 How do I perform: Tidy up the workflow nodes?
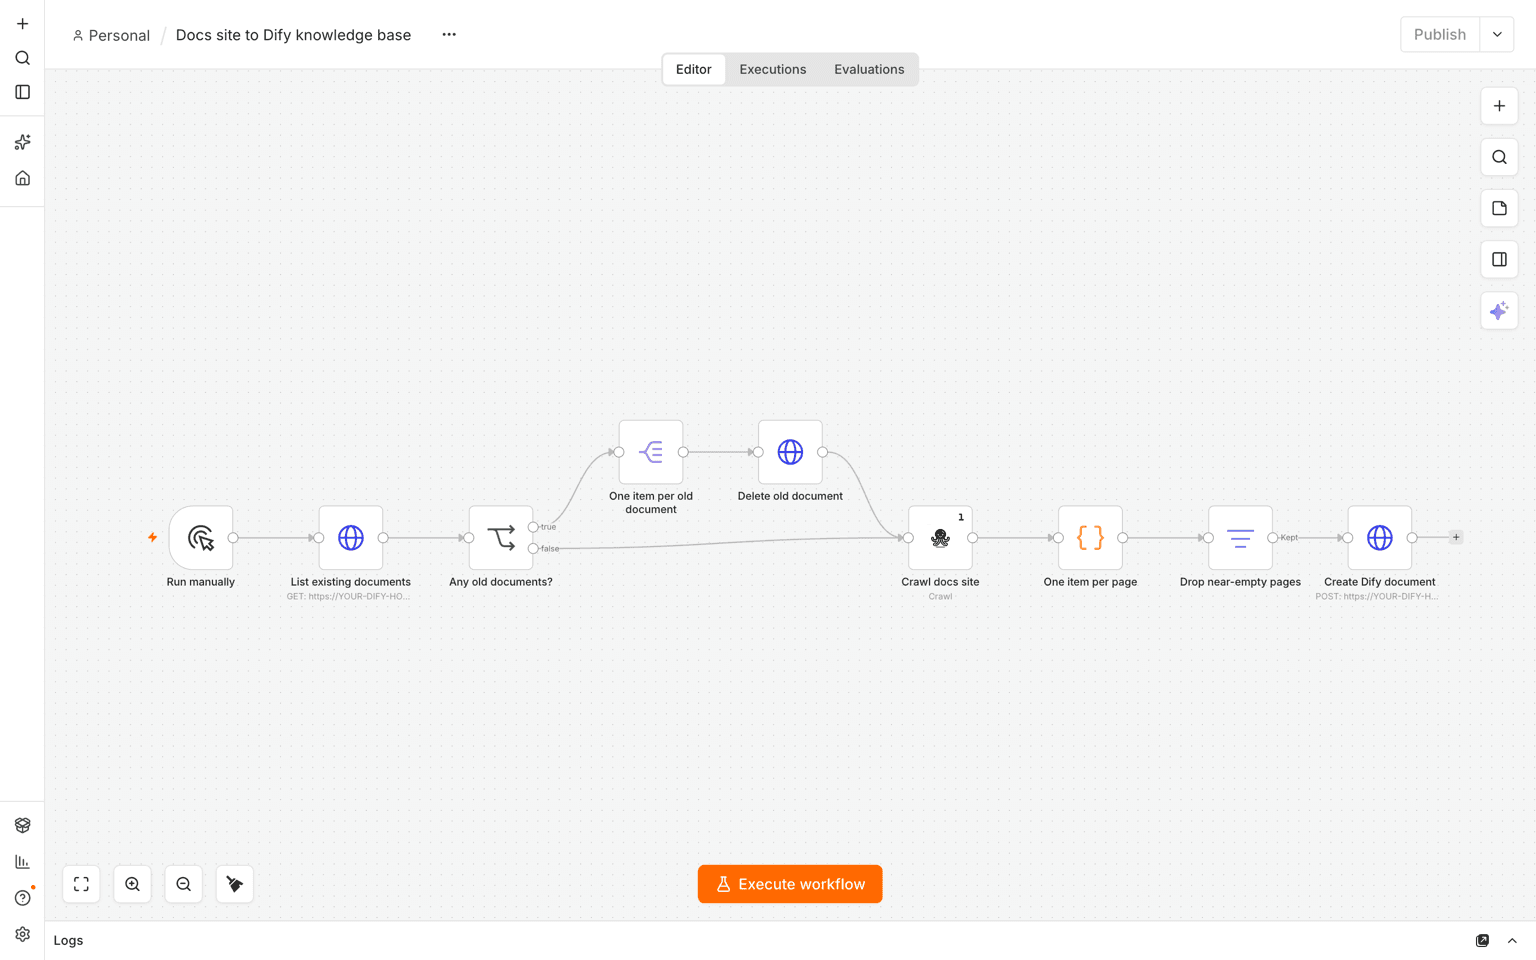click(x=234, y=884)
